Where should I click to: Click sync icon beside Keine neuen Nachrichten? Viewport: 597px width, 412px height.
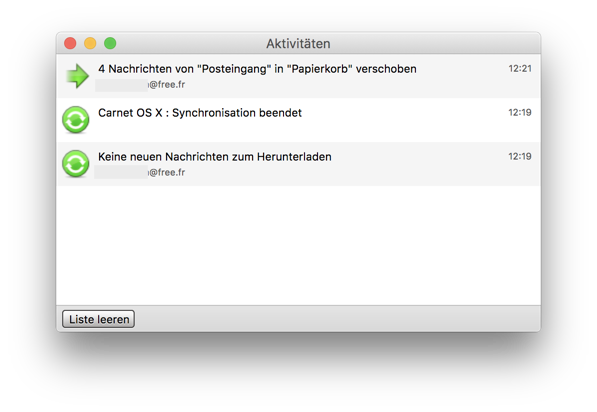coord(75,164)
